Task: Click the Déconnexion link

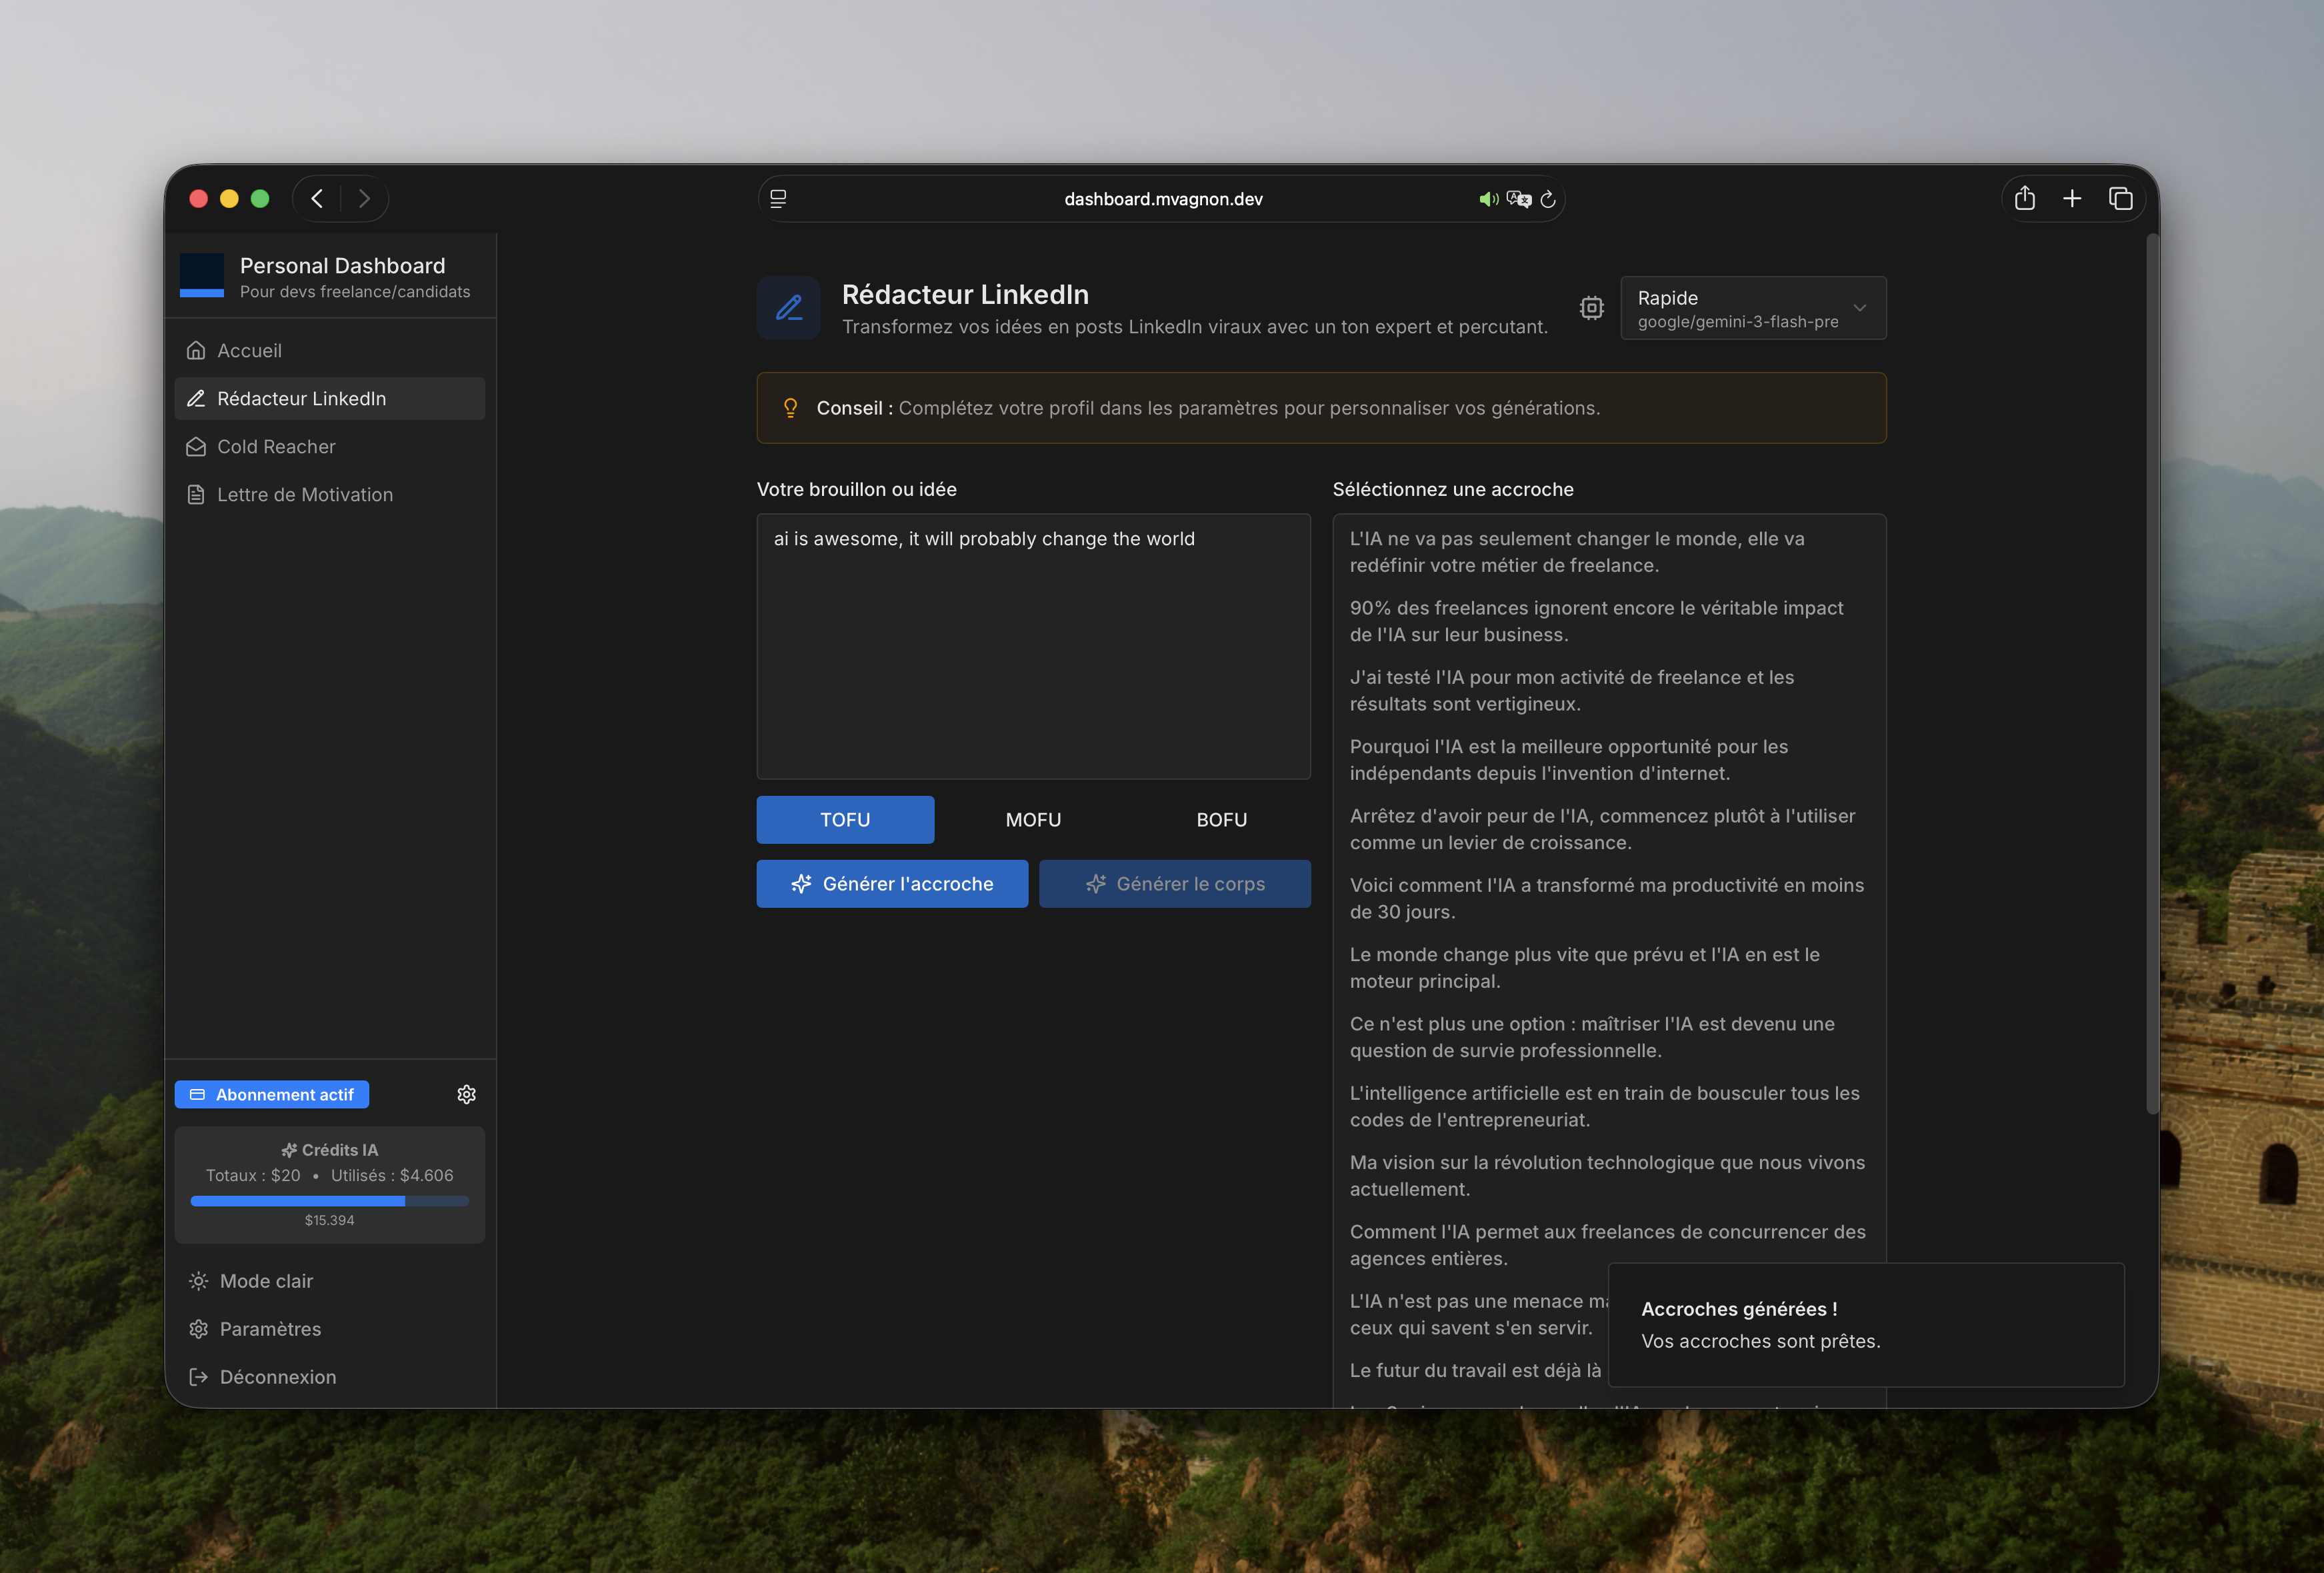Action: (x=277, y=1377)
